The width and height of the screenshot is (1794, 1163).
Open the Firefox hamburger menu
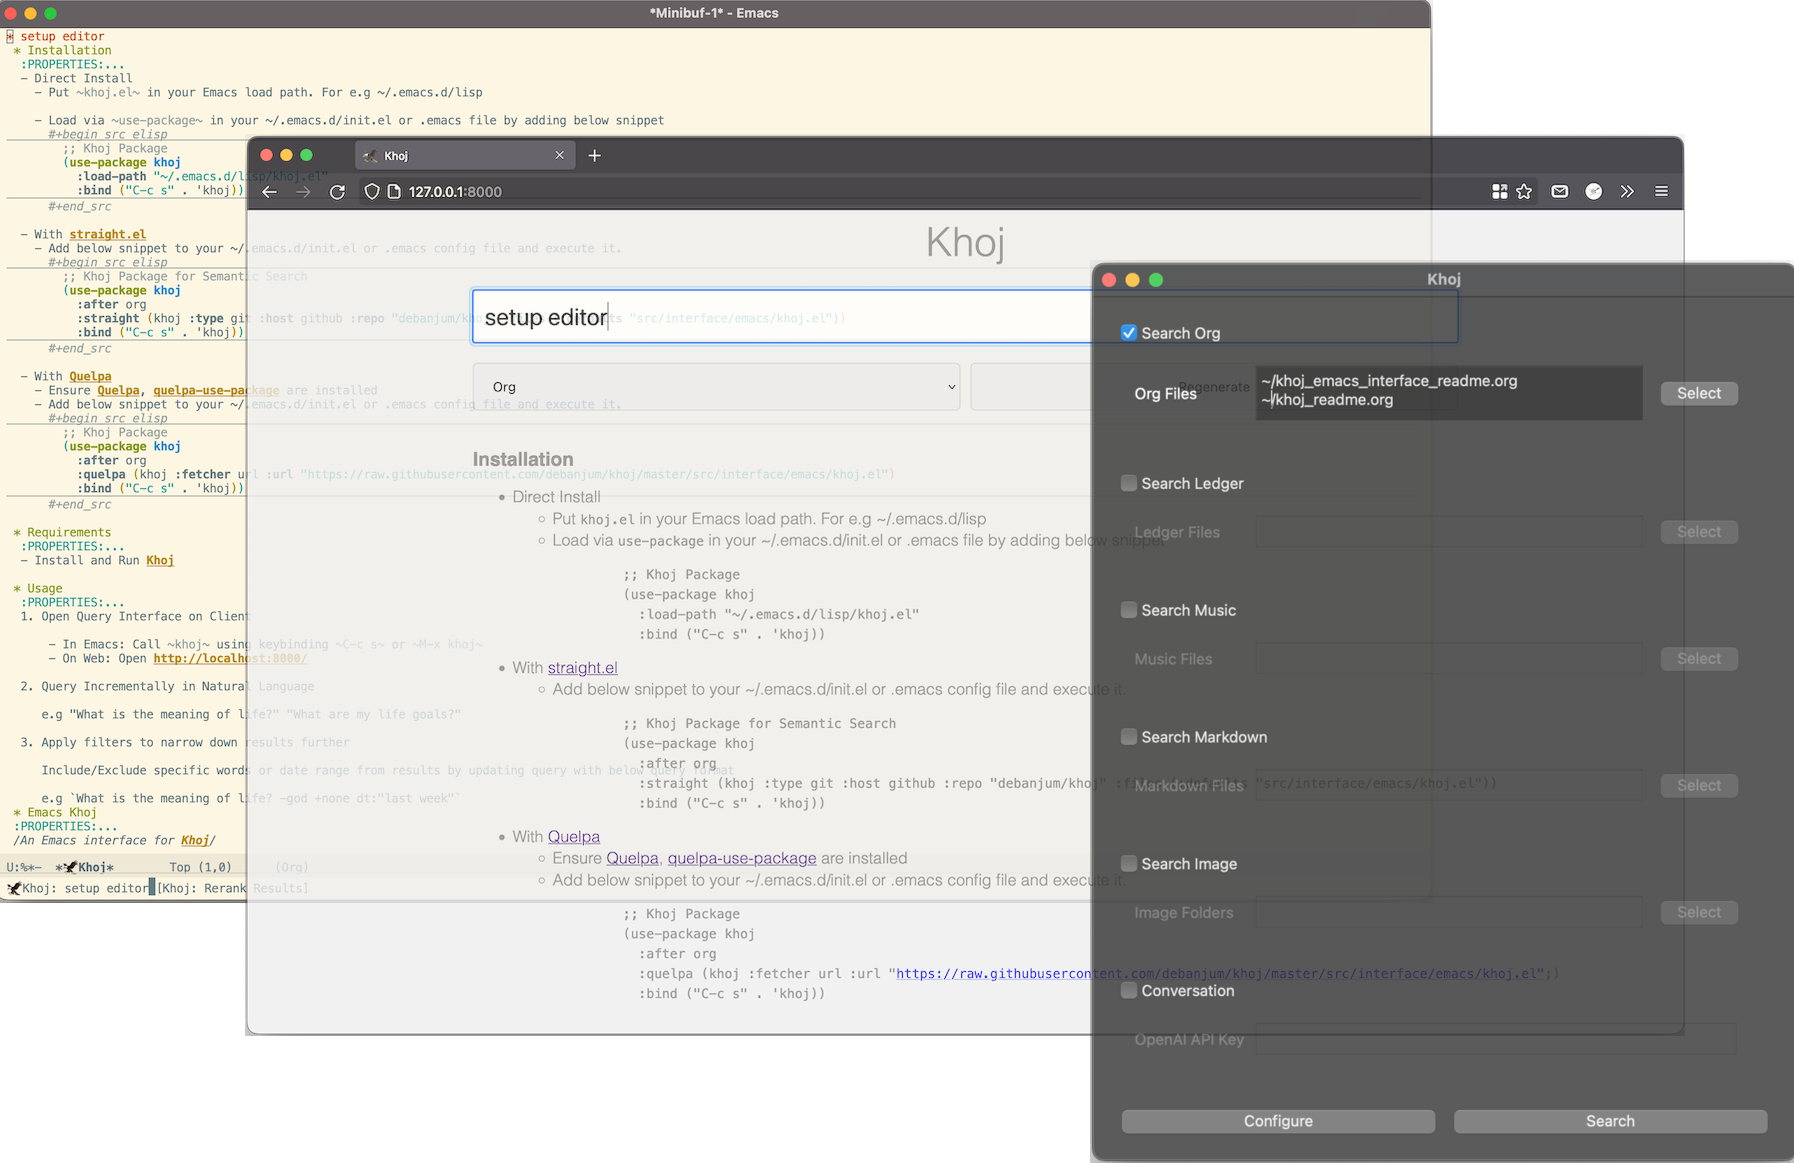click(x=1661, y=192)
